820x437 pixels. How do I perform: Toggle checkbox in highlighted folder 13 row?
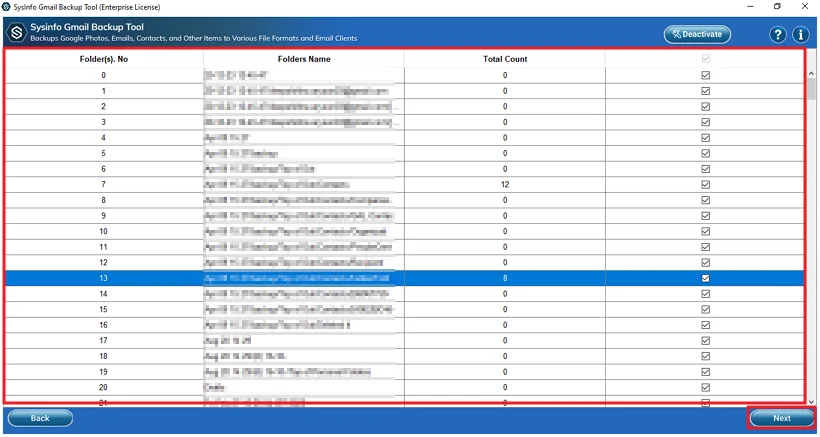tap(705, 278)
